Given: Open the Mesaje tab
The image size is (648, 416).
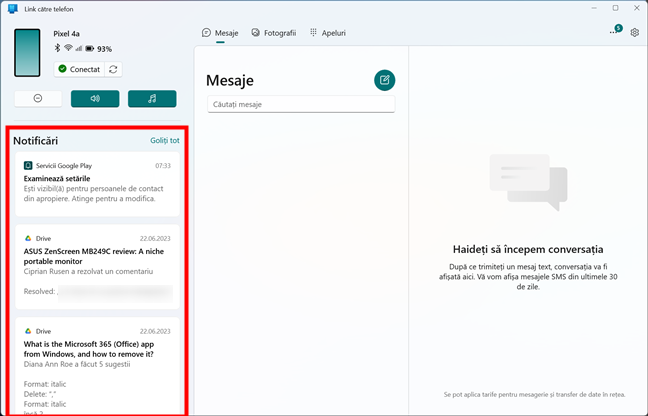Looking at the screenshot, I should pos(220,33).
